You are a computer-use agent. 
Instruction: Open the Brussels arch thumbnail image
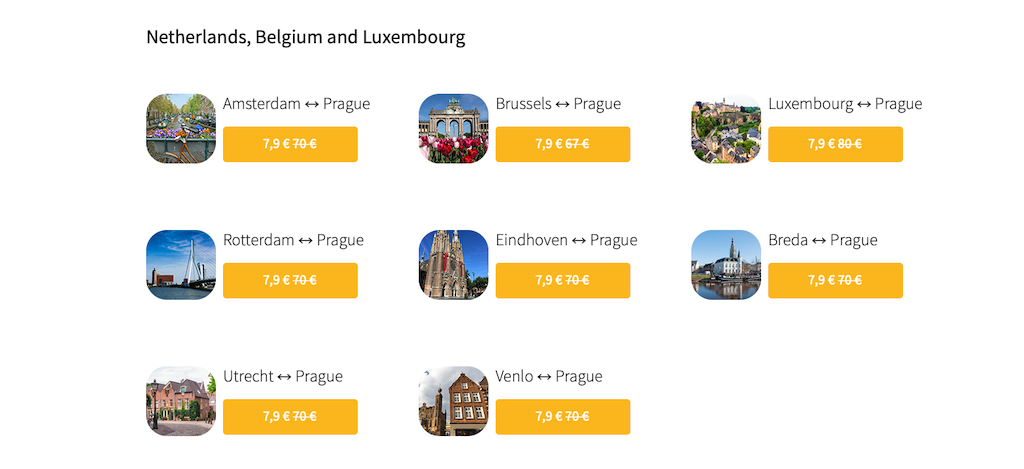click(453, 129)
